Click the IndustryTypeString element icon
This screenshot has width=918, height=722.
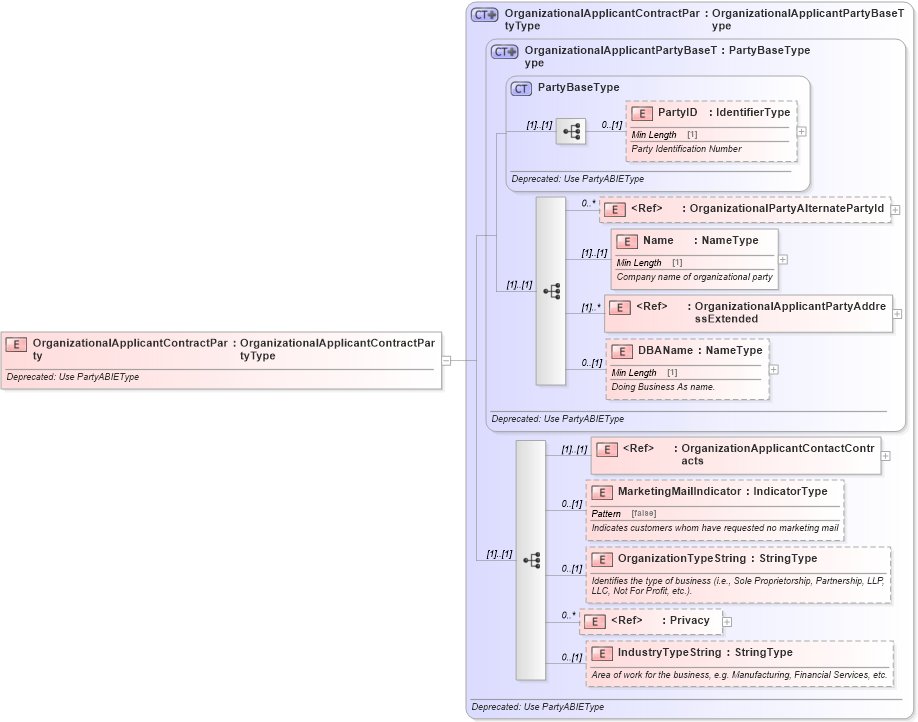pyautogui.click(x=602, y=652)
